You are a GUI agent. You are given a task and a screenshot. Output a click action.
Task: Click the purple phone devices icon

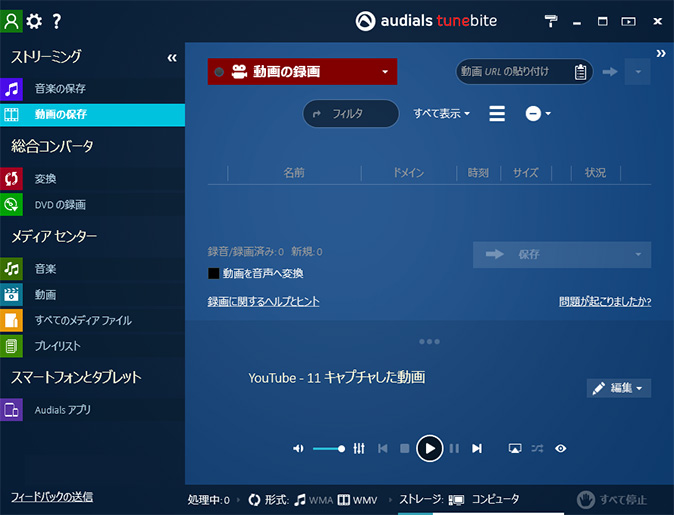[x=11, y=410]
